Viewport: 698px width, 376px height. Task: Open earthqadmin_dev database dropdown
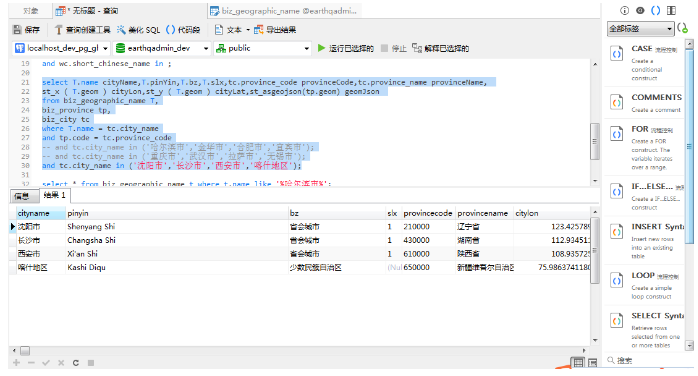162,48
